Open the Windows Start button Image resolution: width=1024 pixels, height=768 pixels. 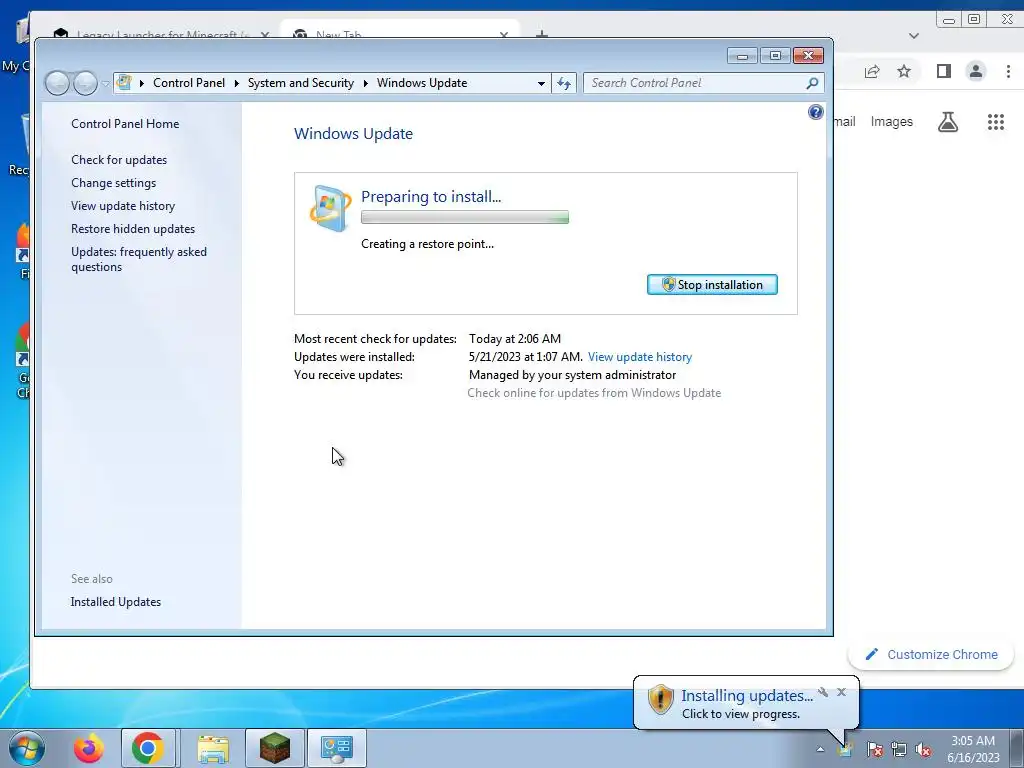pos(25,748)
